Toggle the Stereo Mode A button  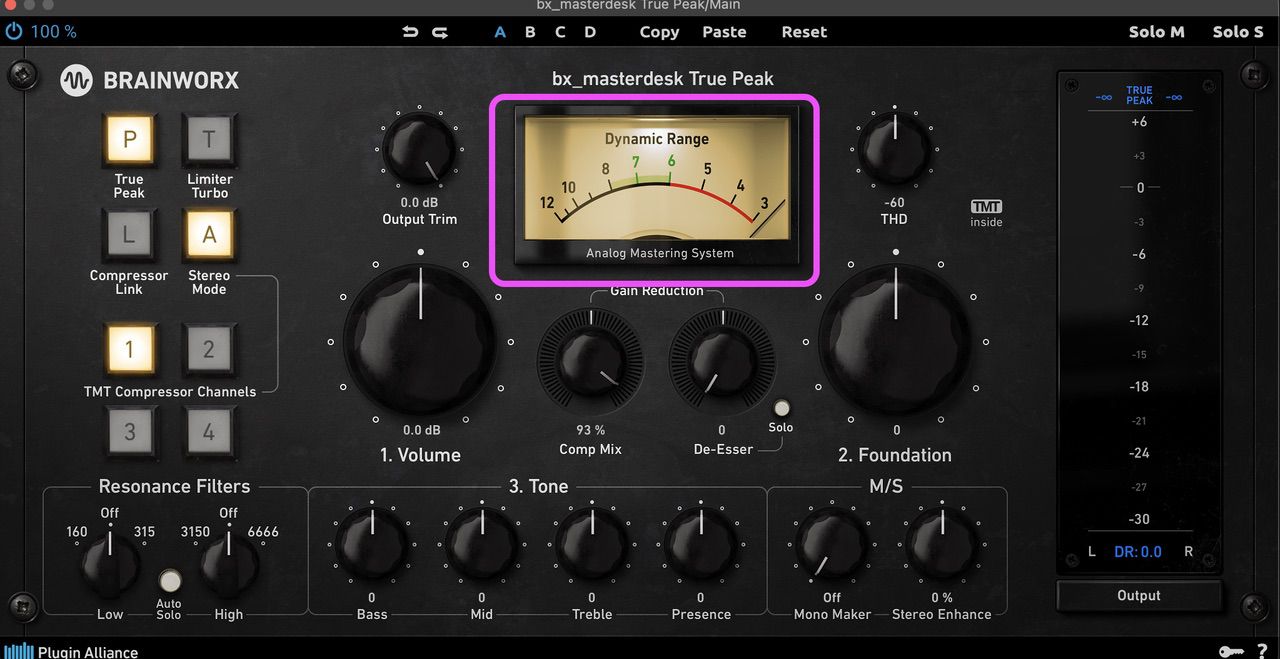[209, 235]
